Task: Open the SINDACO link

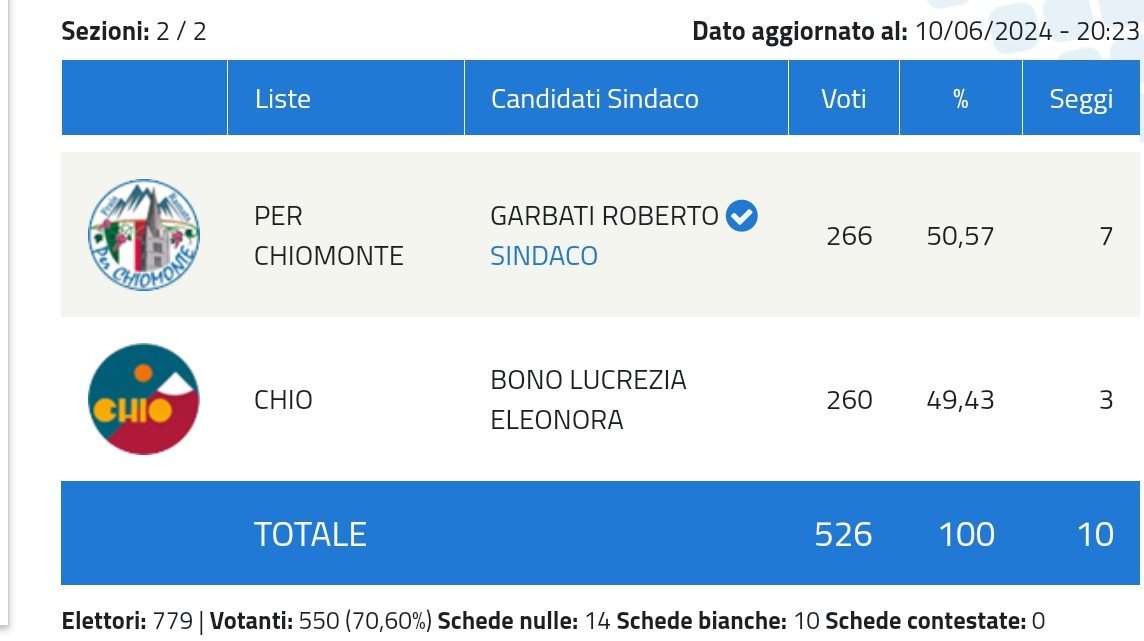Action: tap(544, 256)
